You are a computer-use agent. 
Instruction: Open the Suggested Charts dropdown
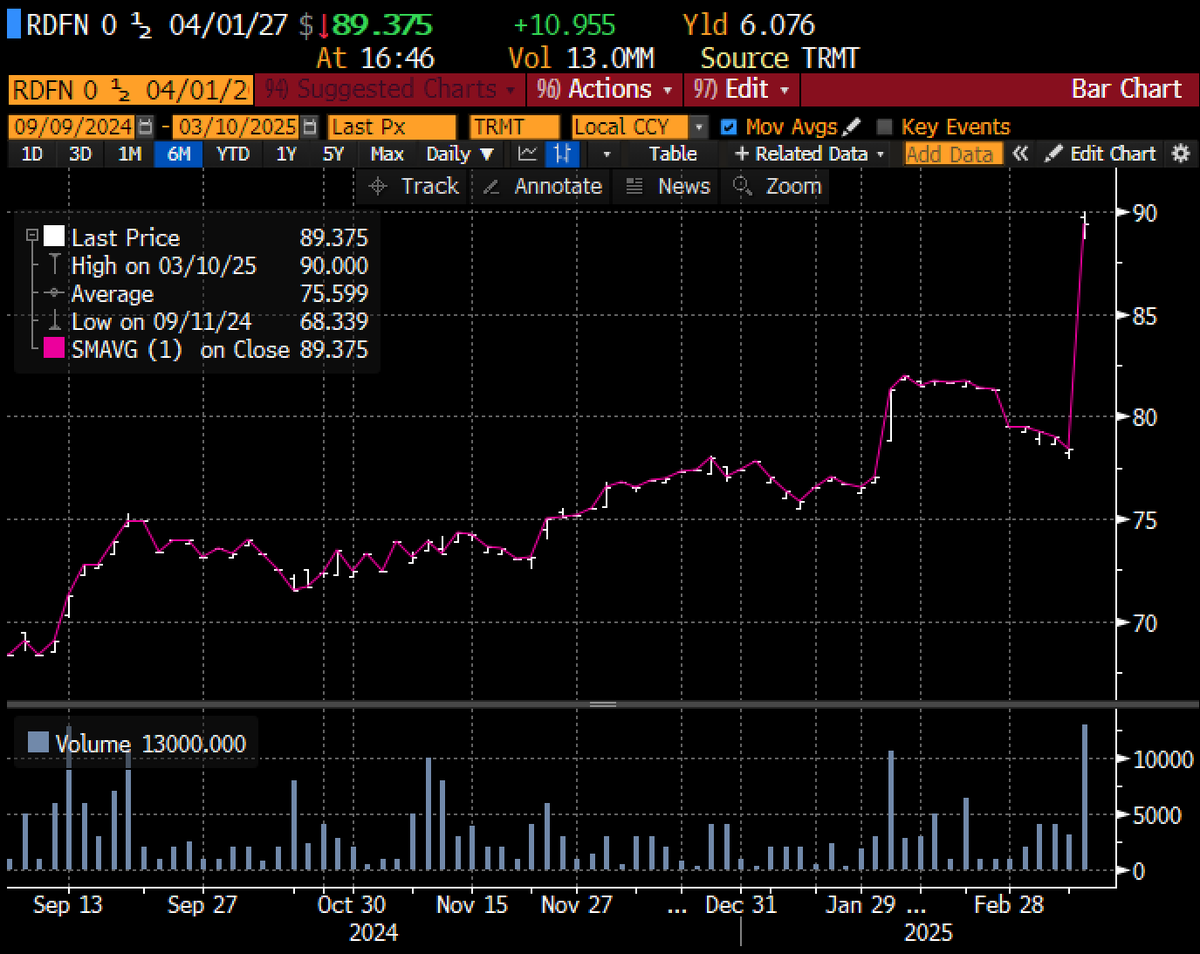(391, 89)
